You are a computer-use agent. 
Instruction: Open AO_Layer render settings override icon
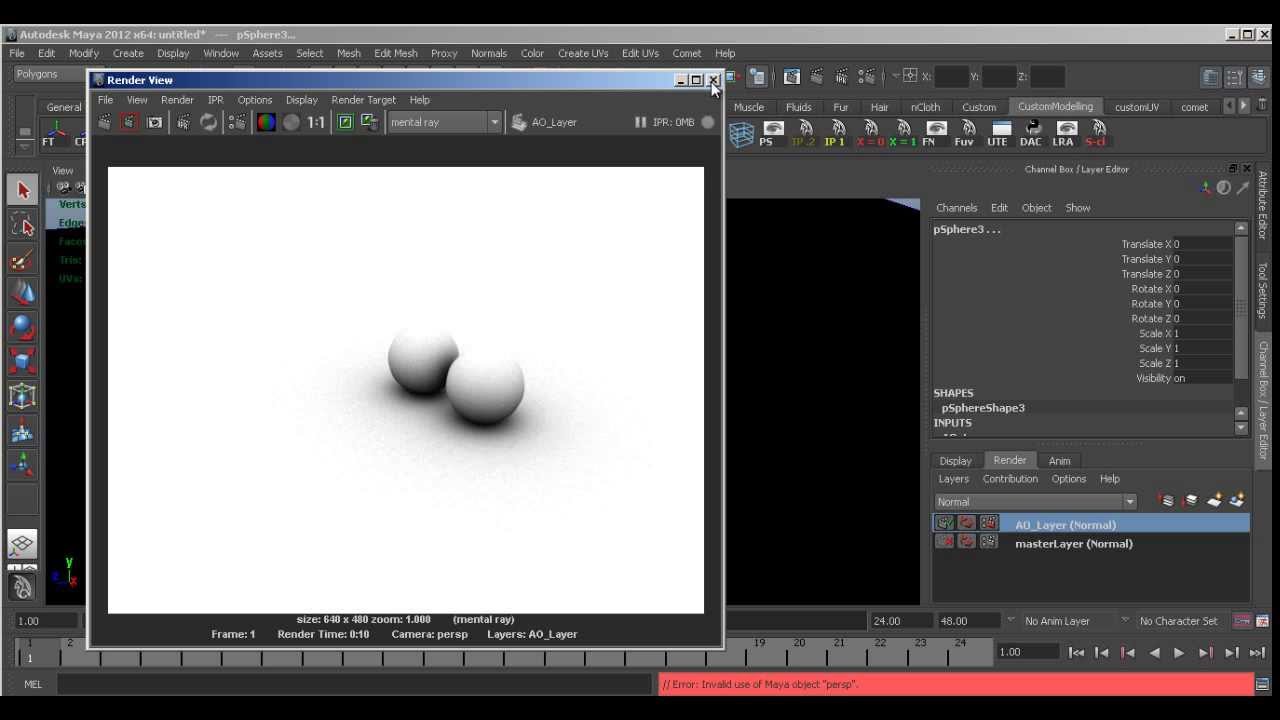989,523
